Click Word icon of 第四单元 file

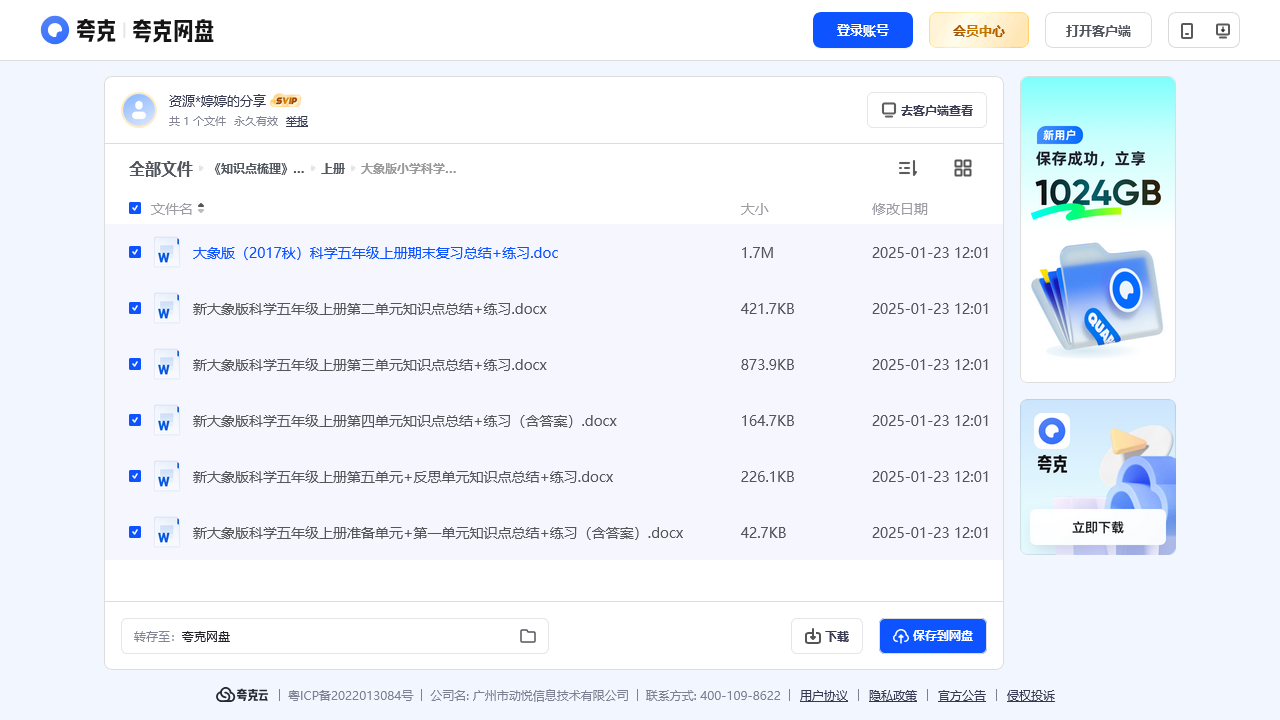pos(167,421)
